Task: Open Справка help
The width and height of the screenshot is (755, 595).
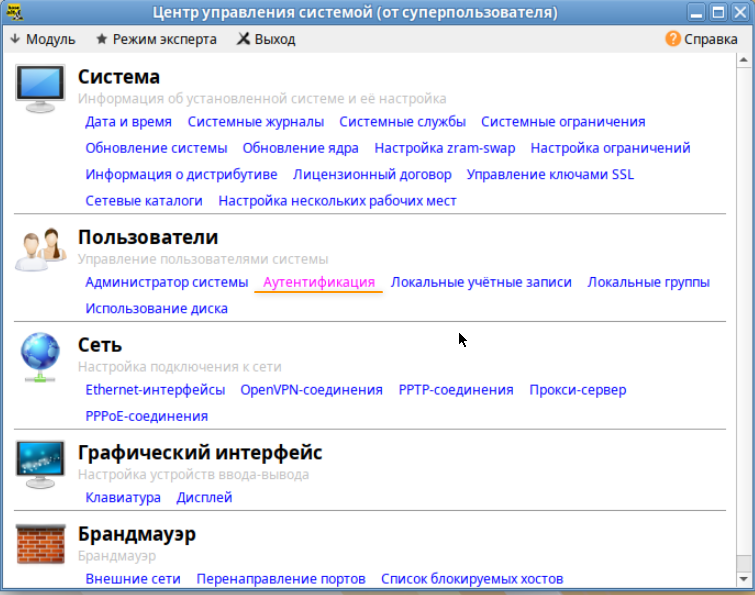Action: point(701,39)
